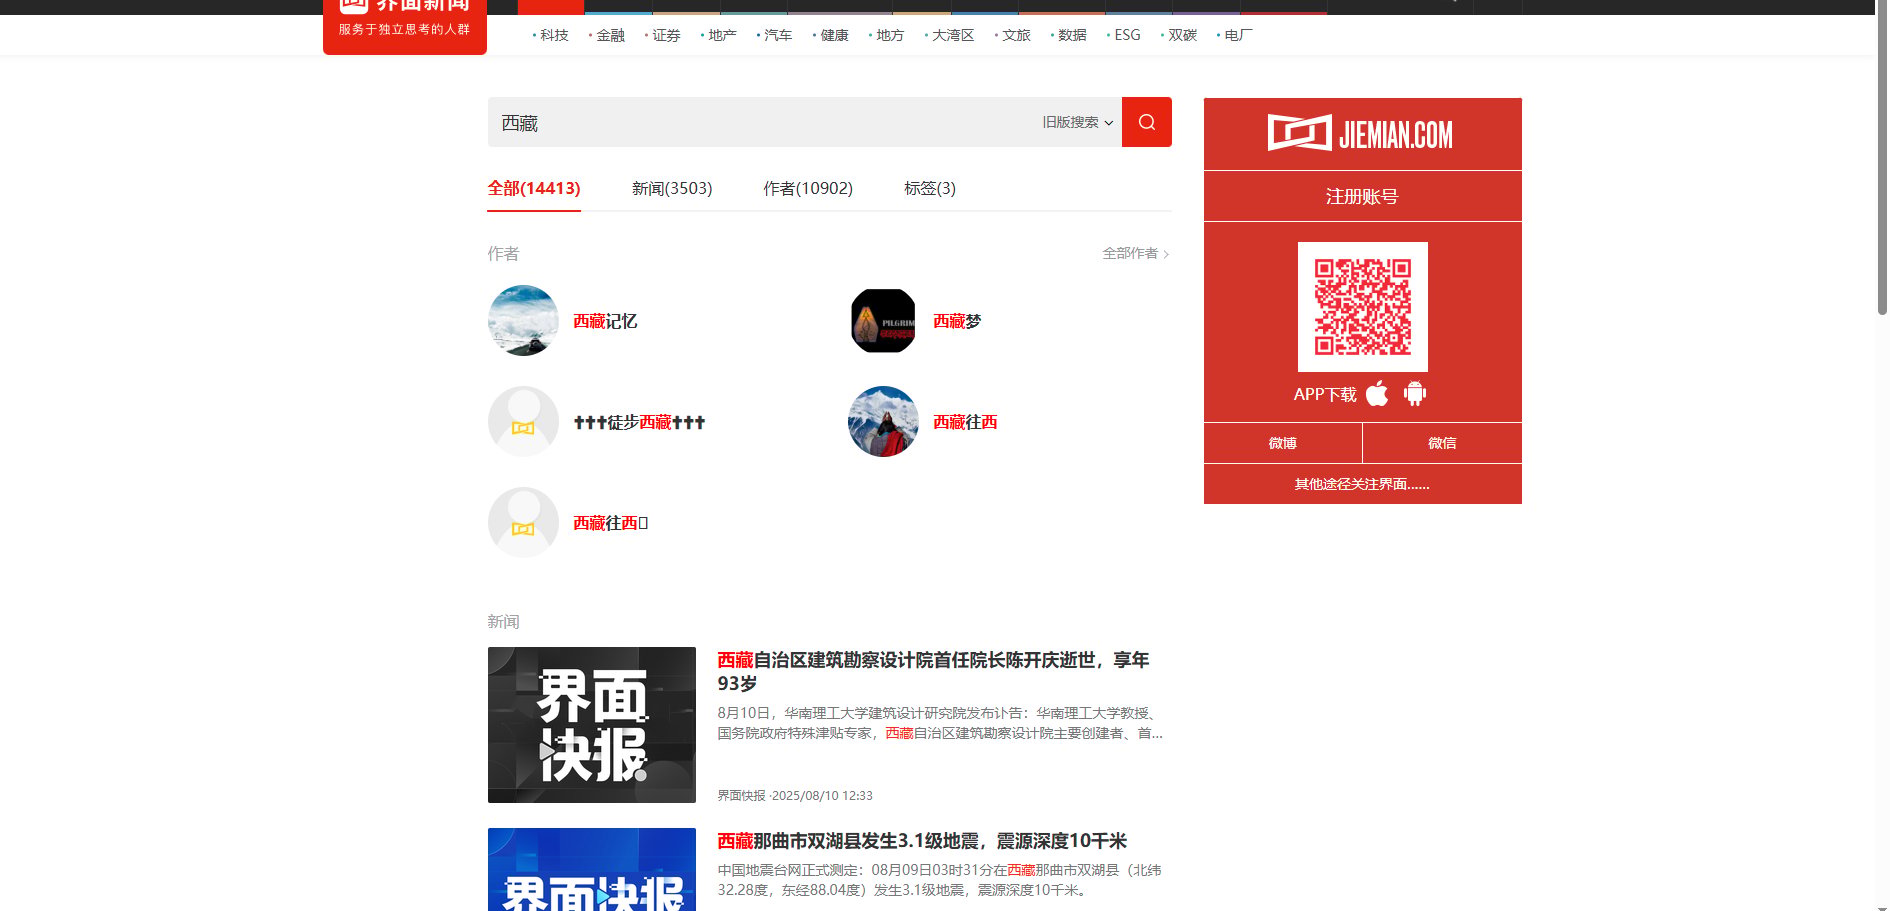Open the 地产 navigation item
Image resolution: width=1890 pixels, height=911 pixels.
click(x=722, y=35)
